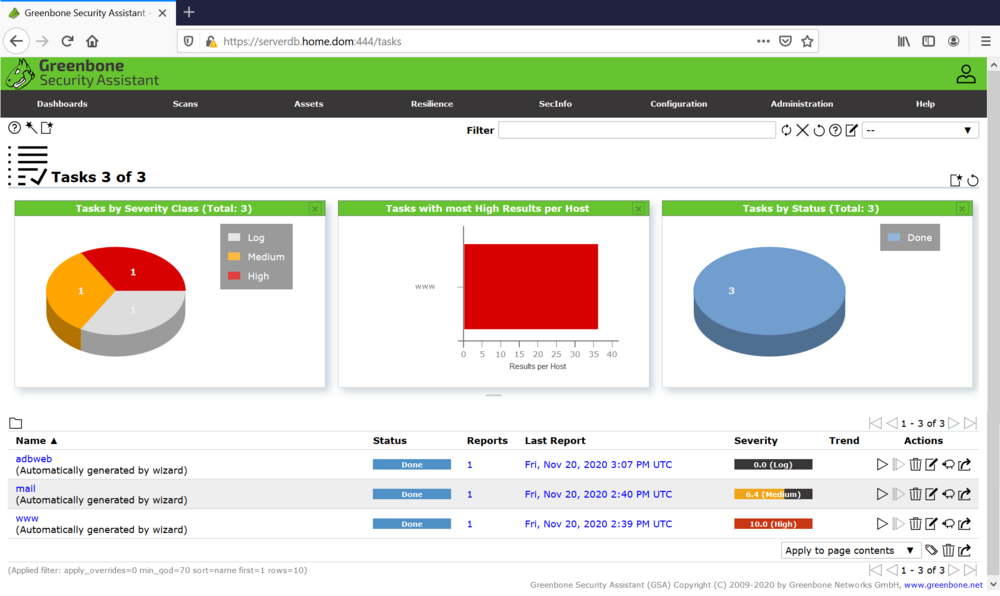This screenshot has width=1000, height=596.
Task: Open the Firefox hamburger menu
Action: [985, 41]
